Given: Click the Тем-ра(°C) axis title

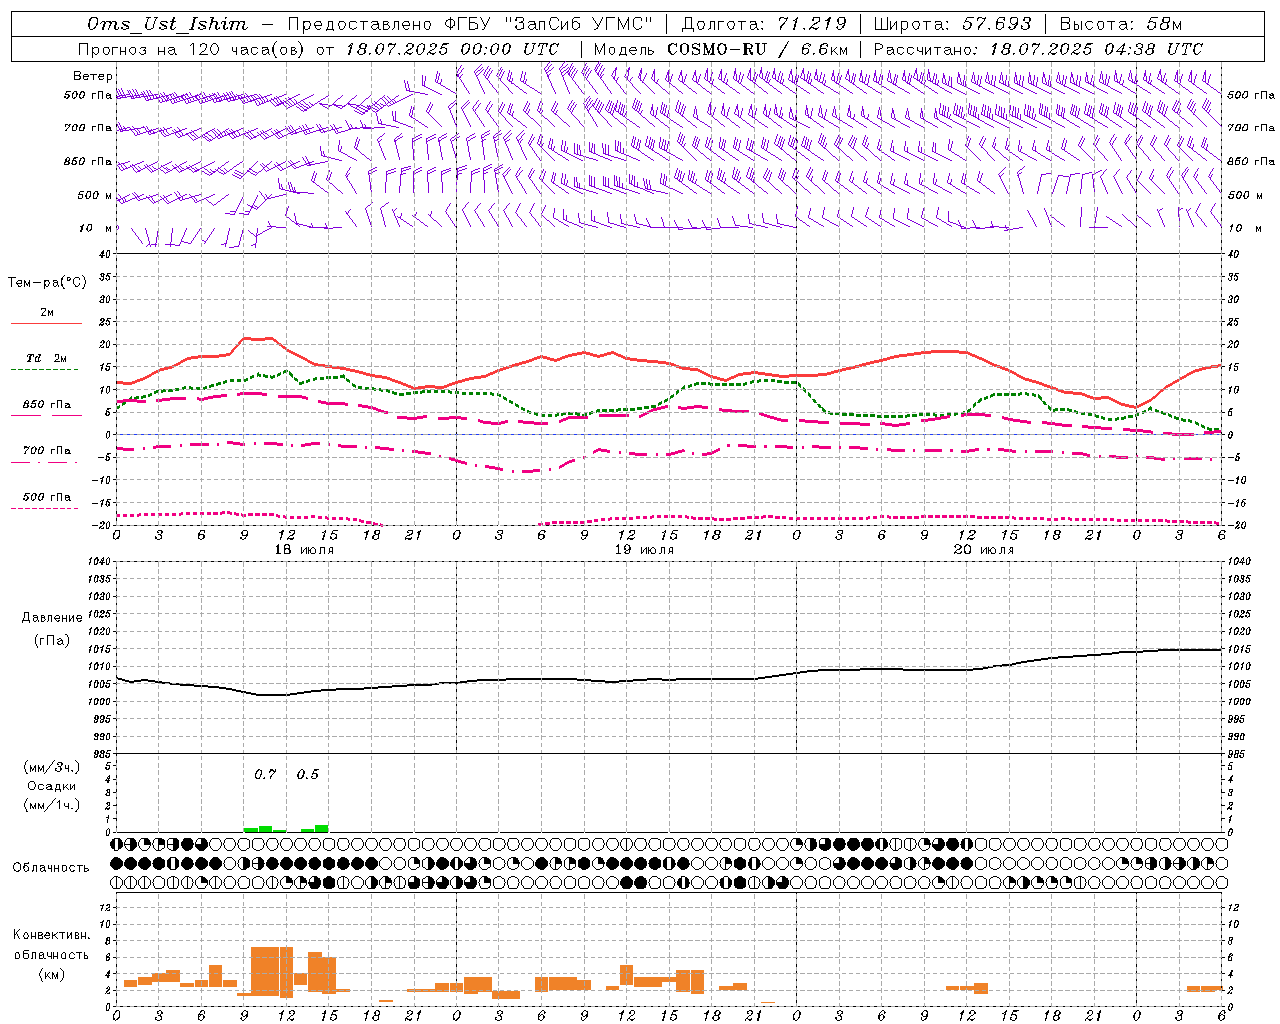Looking at the screenshot, I should tap(47, 283).
